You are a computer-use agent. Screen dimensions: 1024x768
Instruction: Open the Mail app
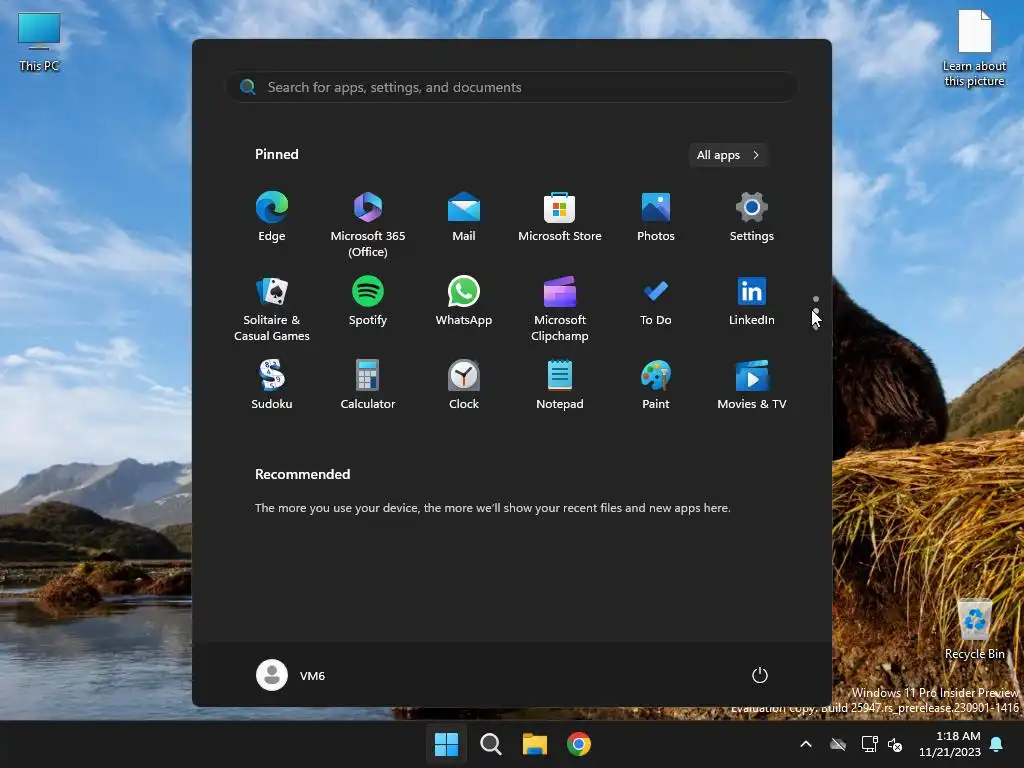click(x=464, y=217)
